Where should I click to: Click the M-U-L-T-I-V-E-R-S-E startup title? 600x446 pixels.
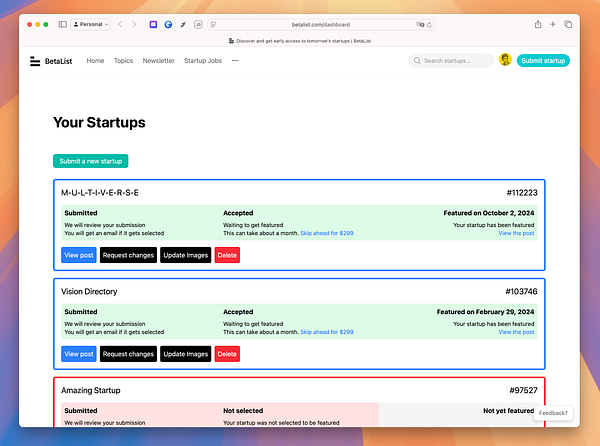click(x=99, y=193)
